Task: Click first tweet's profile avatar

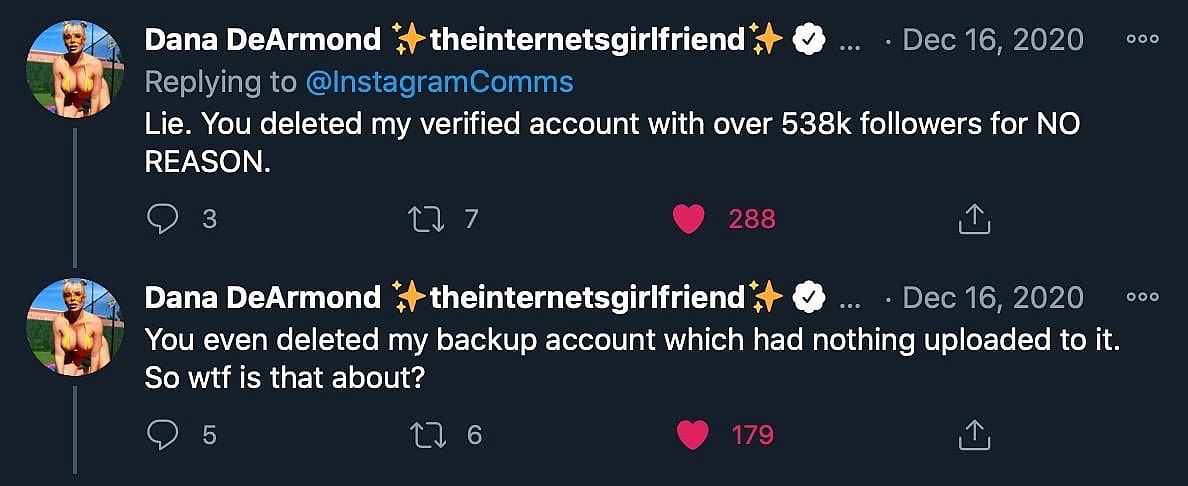Action: click(x=75, y=69)
